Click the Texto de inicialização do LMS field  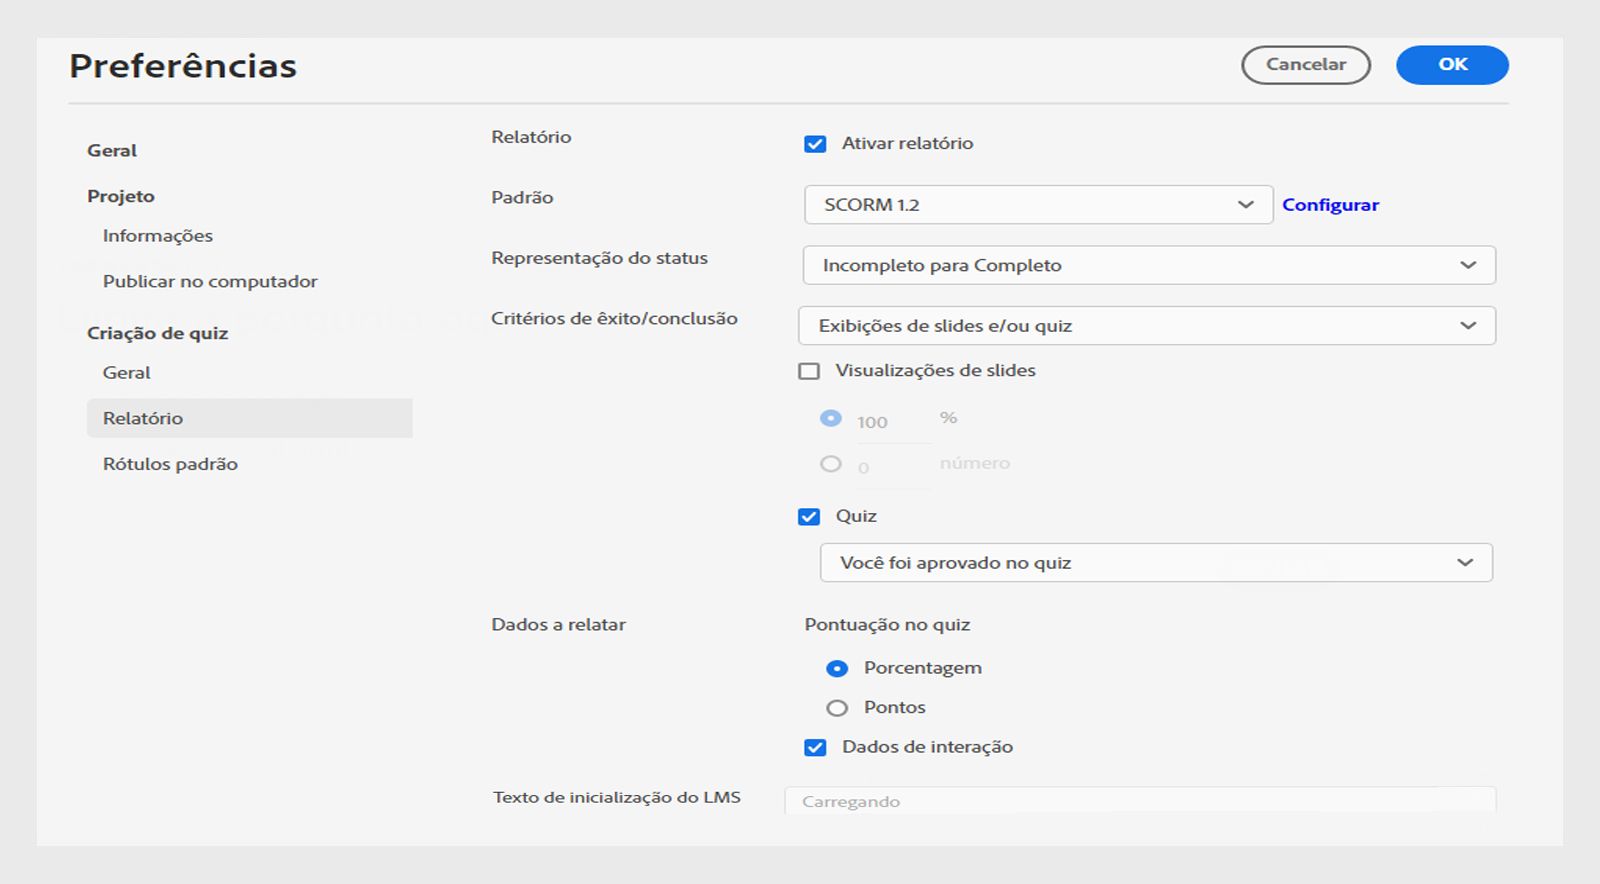pyautogui.click(x=1139, y=801)
